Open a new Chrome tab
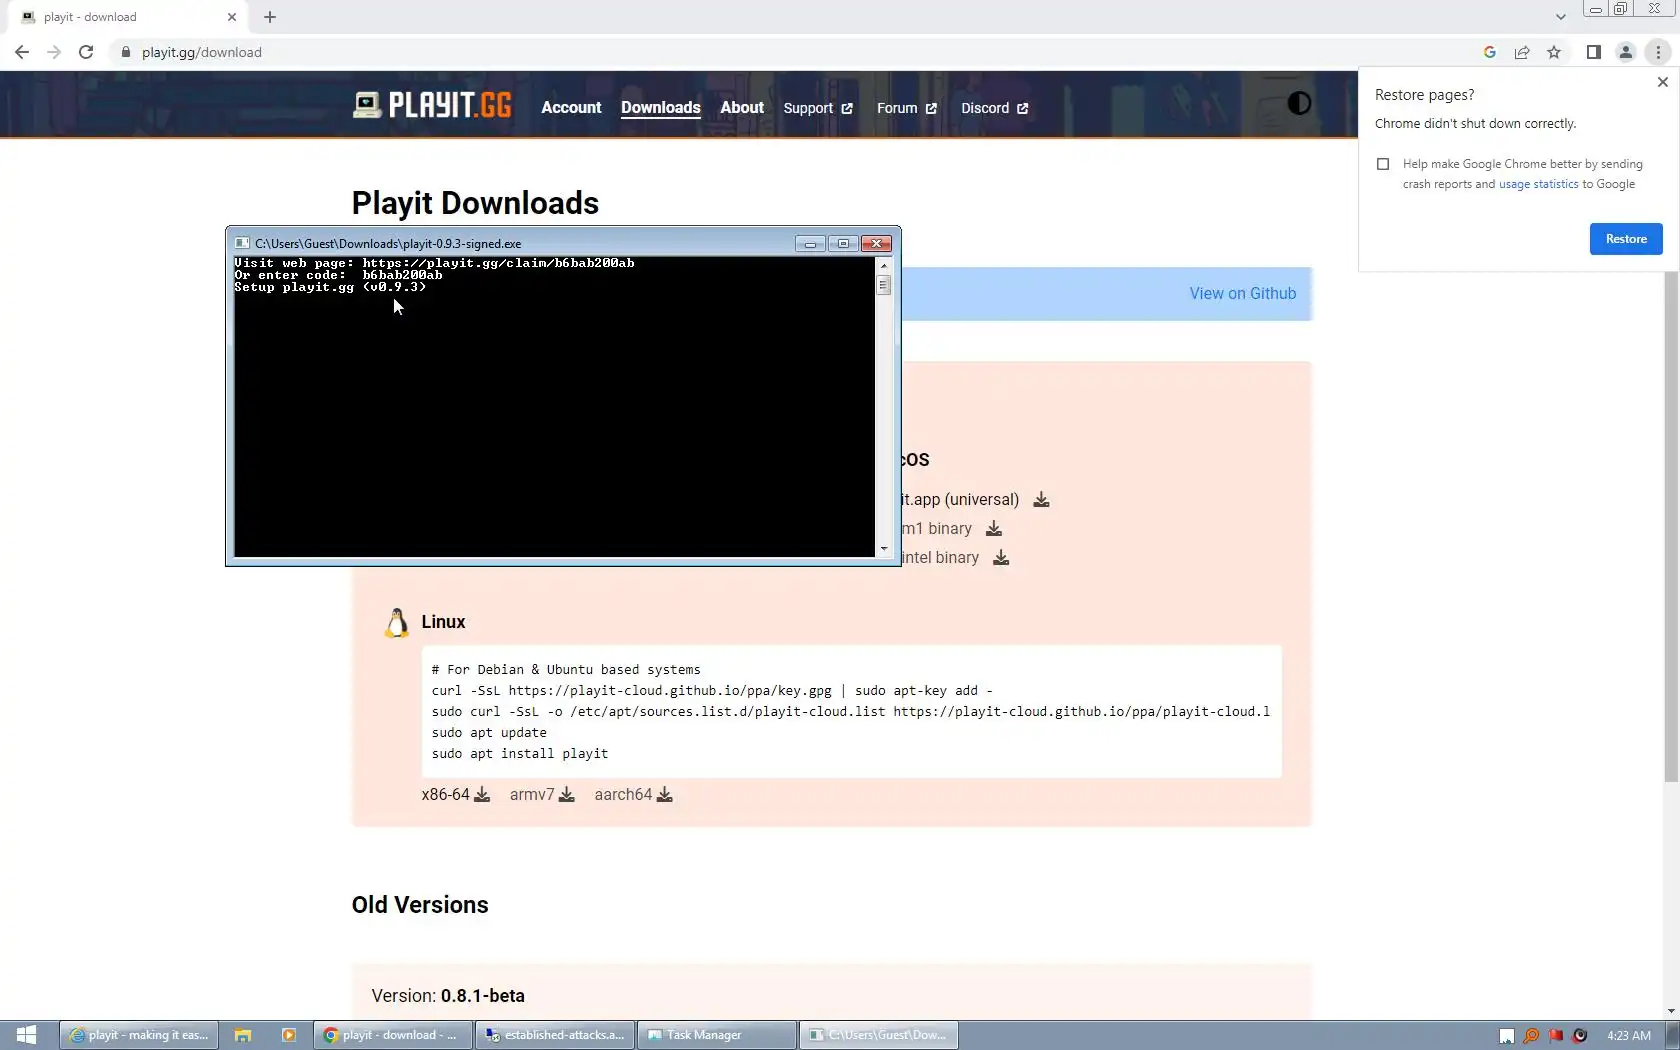The width and height of the screenshot is (1680, 1050). point(270,17)
